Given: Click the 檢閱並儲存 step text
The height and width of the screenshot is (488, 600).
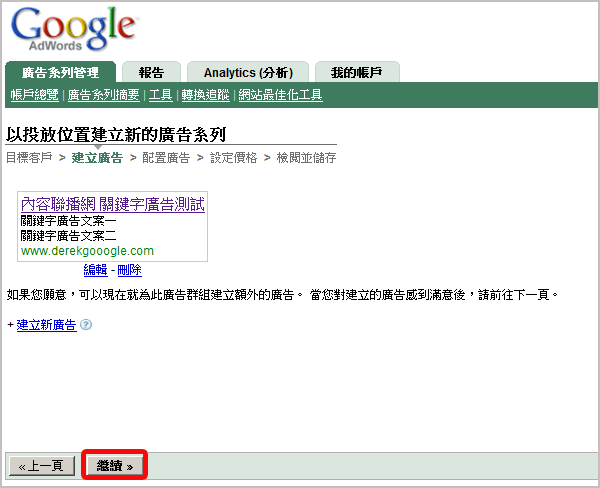Looking at the screenshot, I should pos(306,158).
